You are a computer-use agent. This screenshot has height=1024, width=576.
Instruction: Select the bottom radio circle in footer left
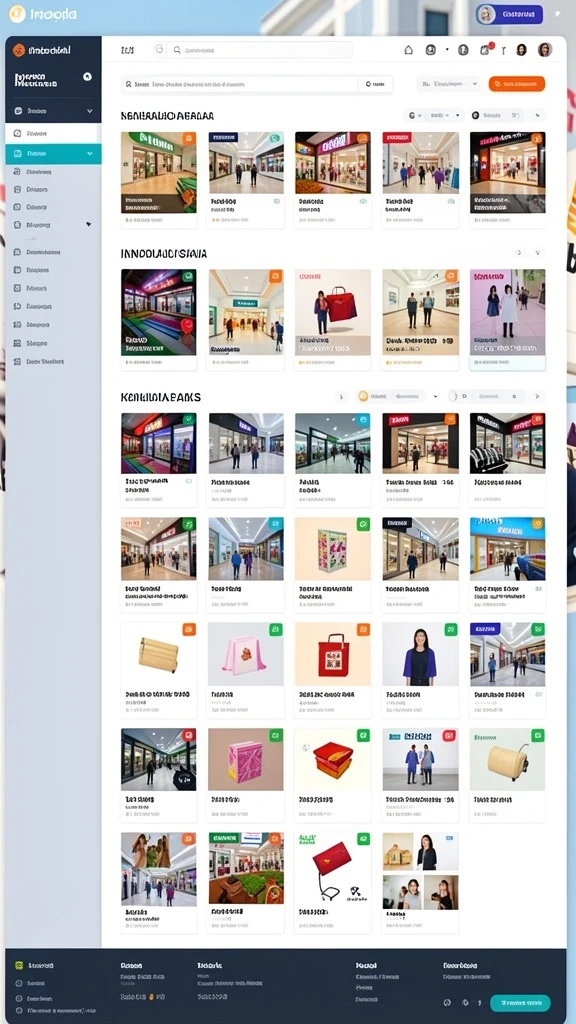pyautogui.click(x=19, y=1011)
